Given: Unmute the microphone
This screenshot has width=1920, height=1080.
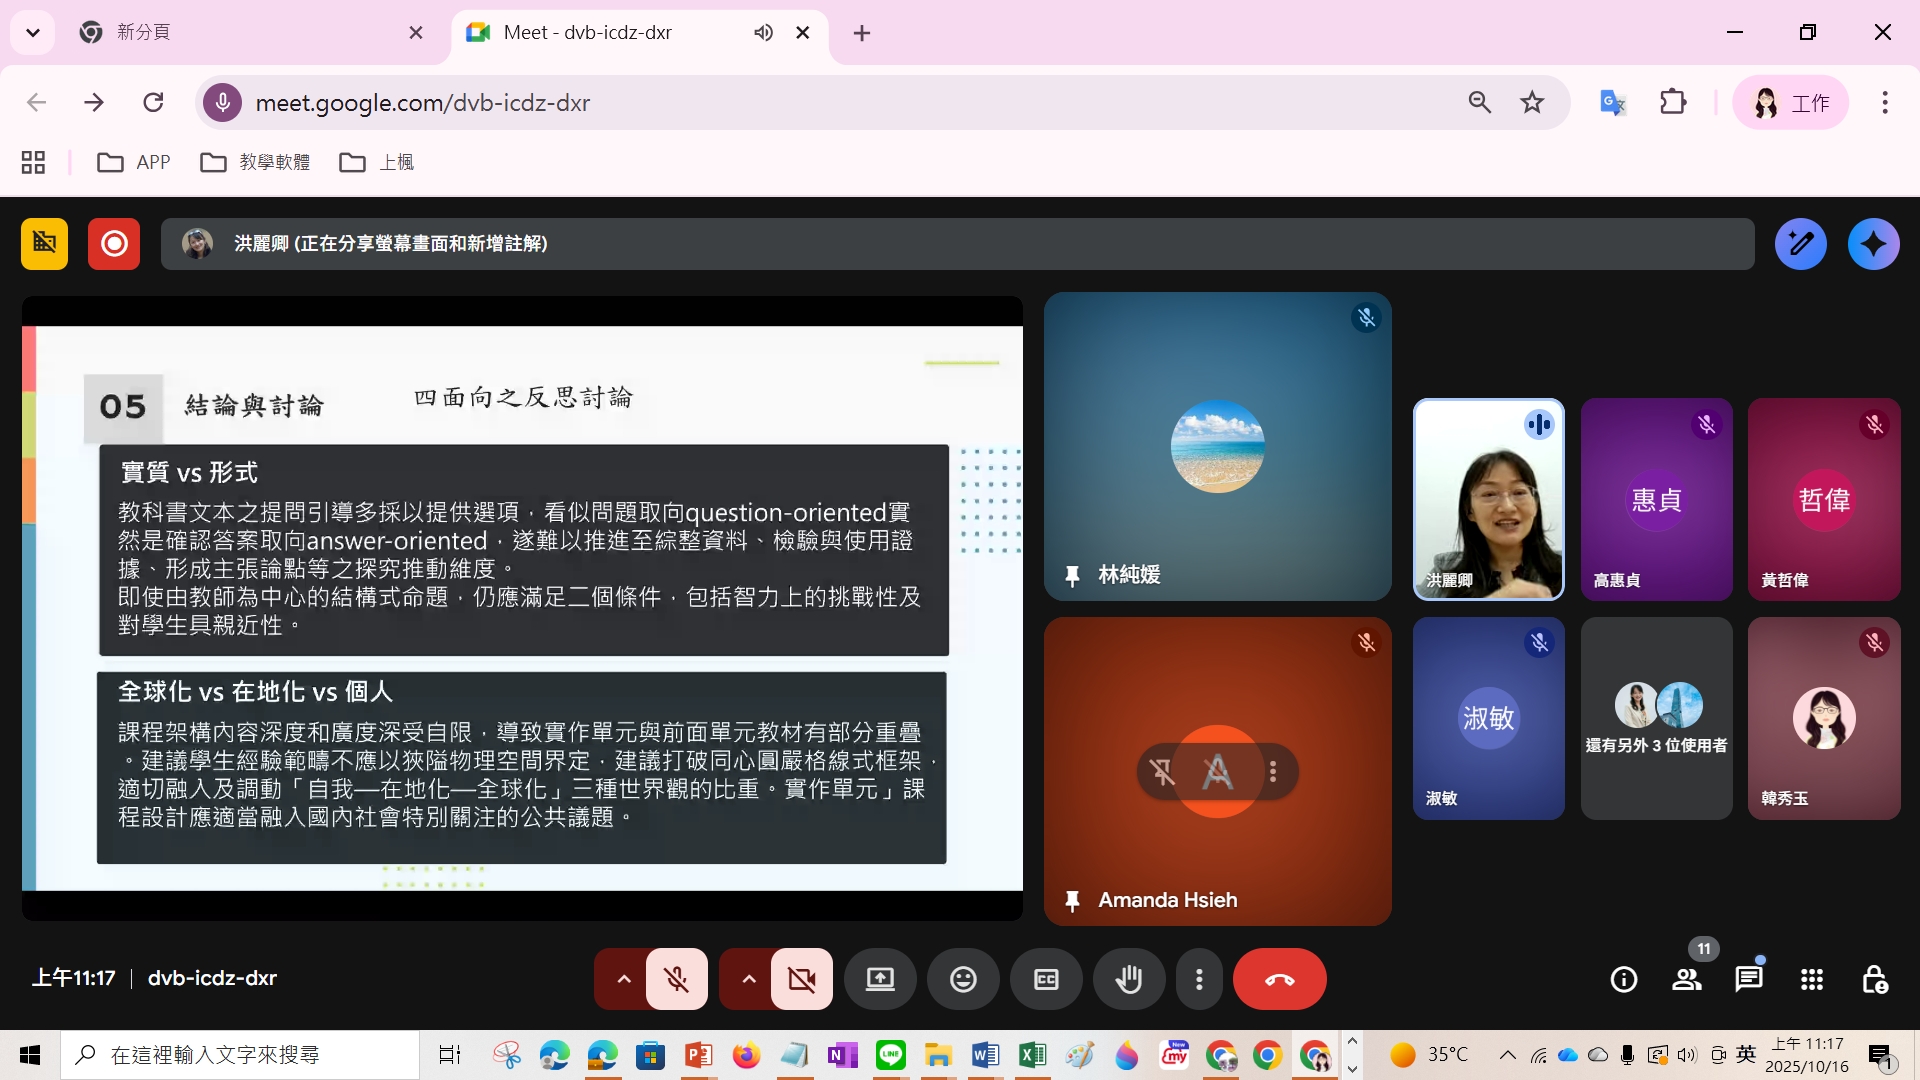Looking at the screenshot, I should [x=677, y=979].
